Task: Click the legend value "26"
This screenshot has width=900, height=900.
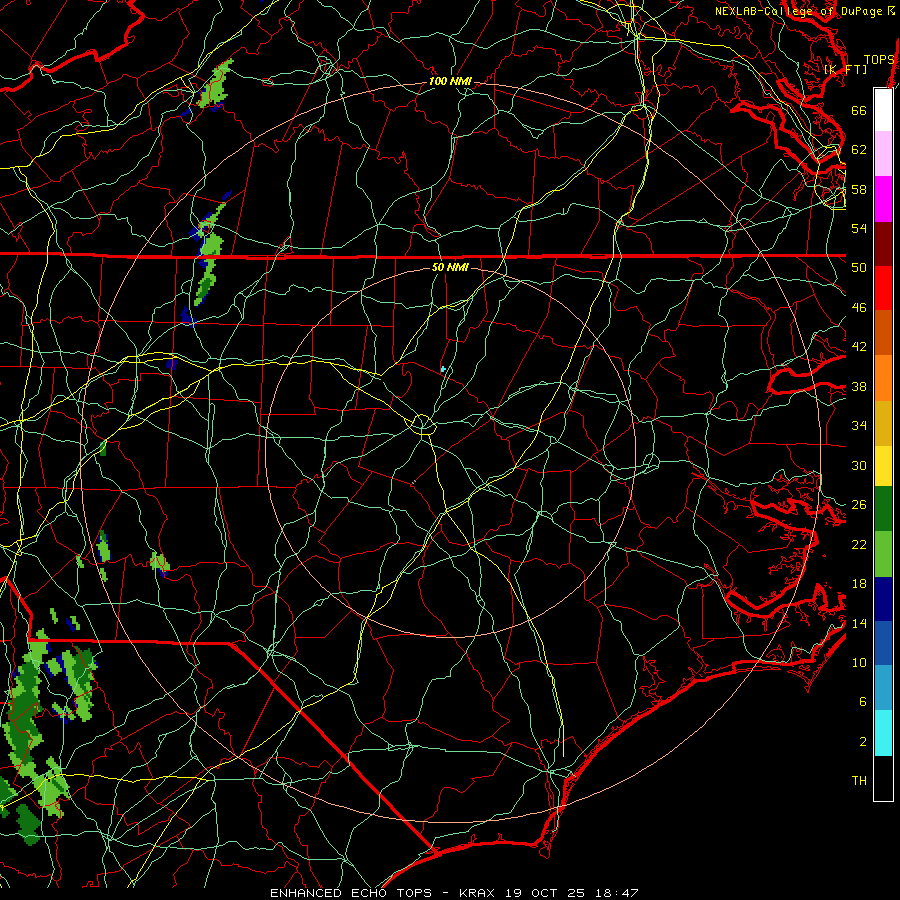Action: (x=859, y=505)
